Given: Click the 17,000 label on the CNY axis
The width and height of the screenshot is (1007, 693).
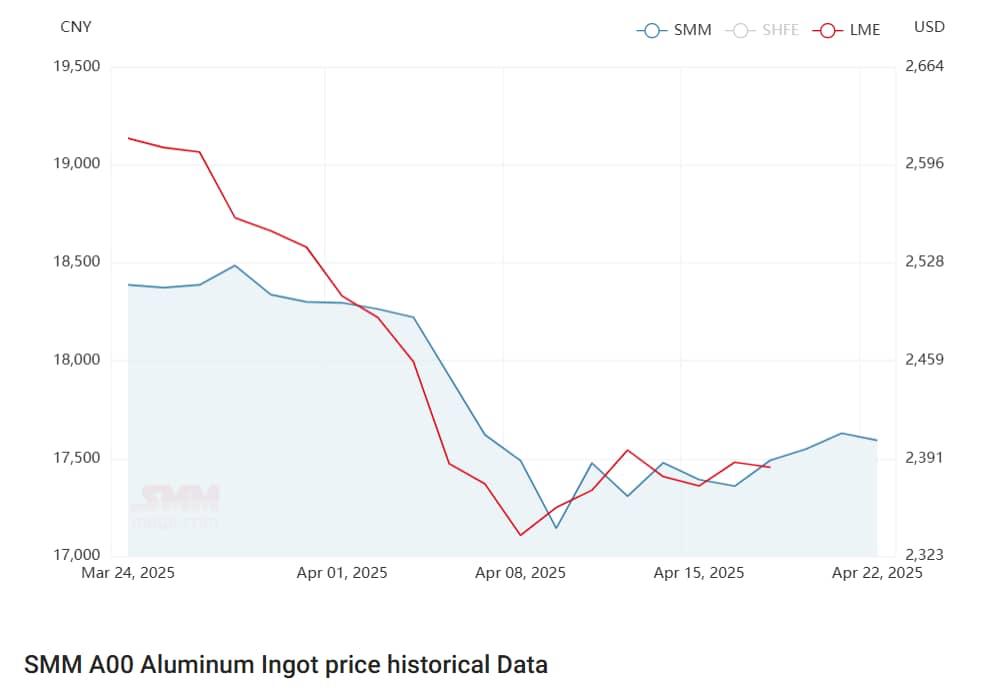Looking at the screenshot, I should tap(76, 556).
